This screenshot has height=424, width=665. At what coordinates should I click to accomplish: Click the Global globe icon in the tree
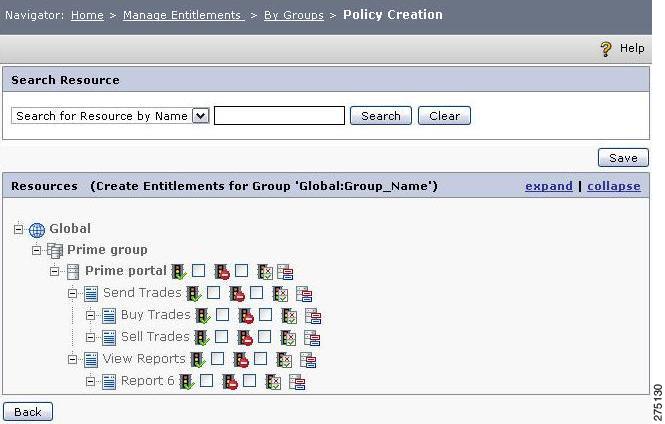coord(37,230)
